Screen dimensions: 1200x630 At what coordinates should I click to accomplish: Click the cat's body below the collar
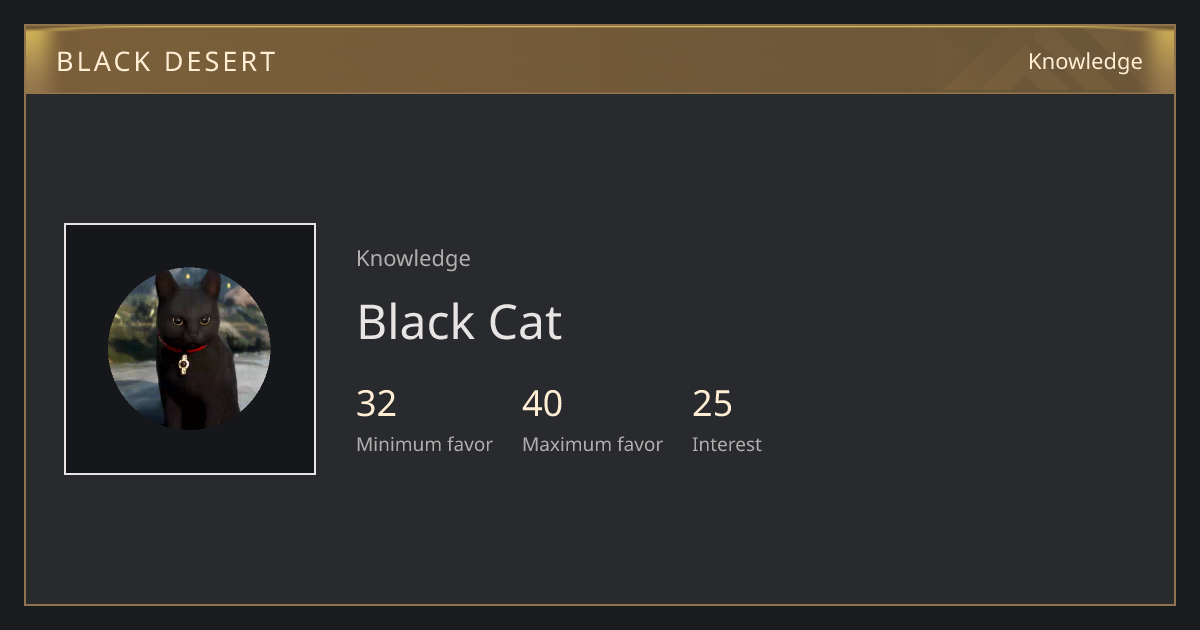click(195, 395)
